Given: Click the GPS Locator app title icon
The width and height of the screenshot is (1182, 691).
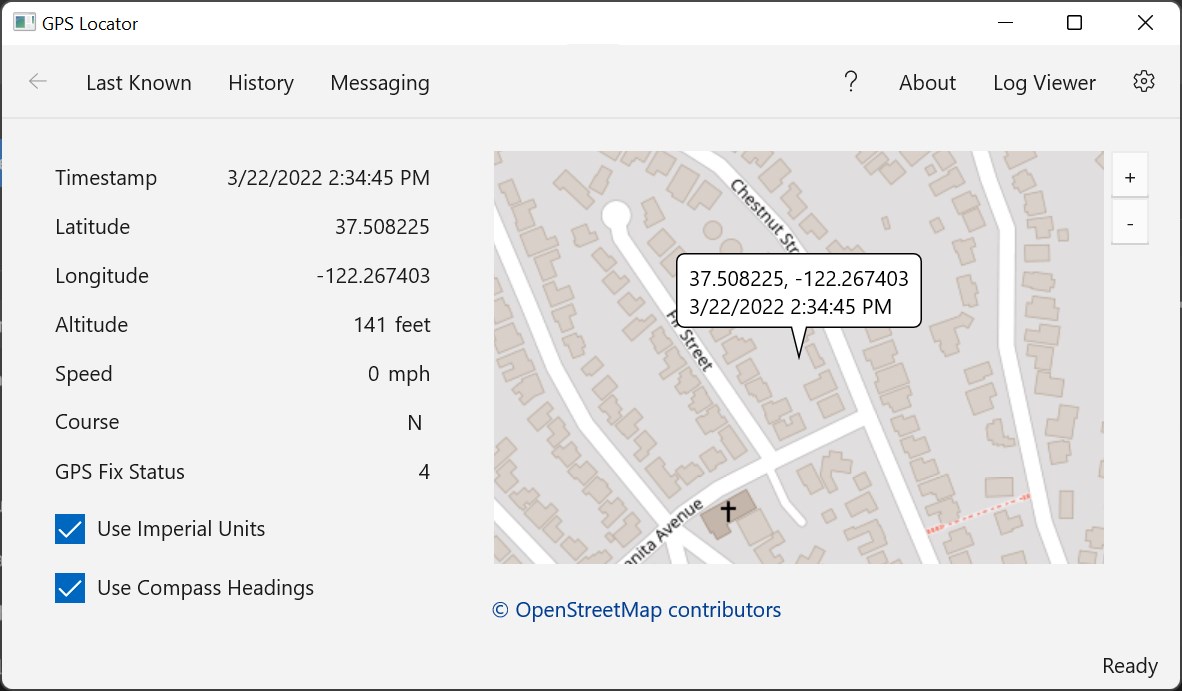Looking at the screenshot, I should click(24, 23).
